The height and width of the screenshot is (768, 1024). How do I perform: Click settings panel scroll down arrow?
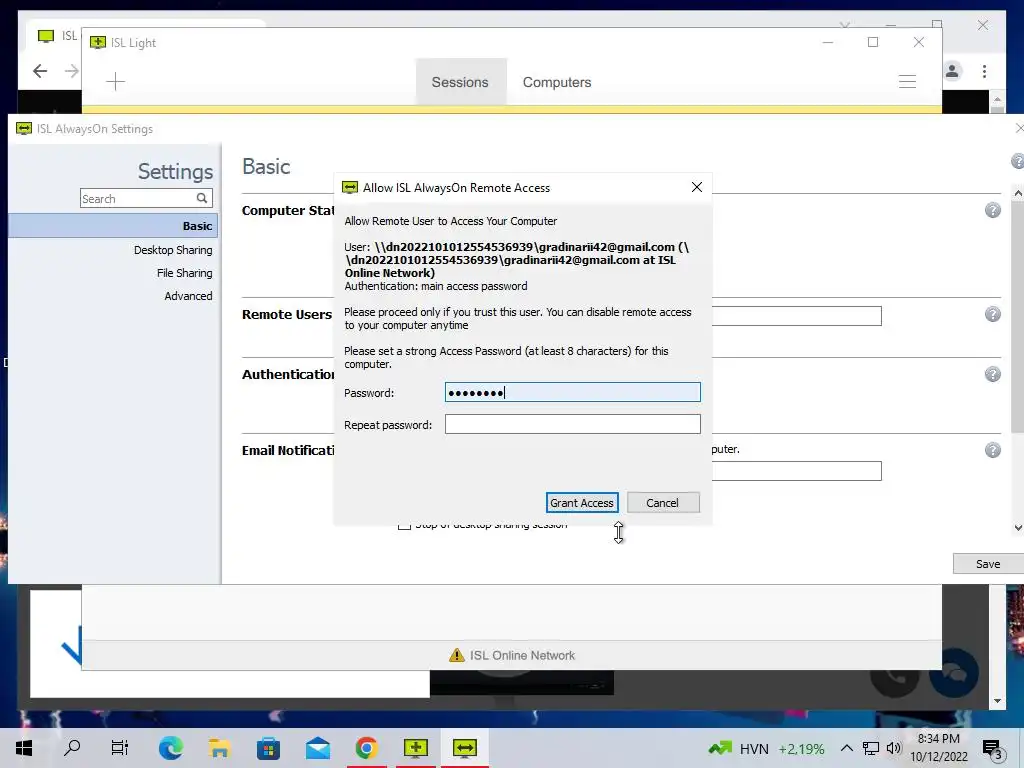tap(1017, 527)
